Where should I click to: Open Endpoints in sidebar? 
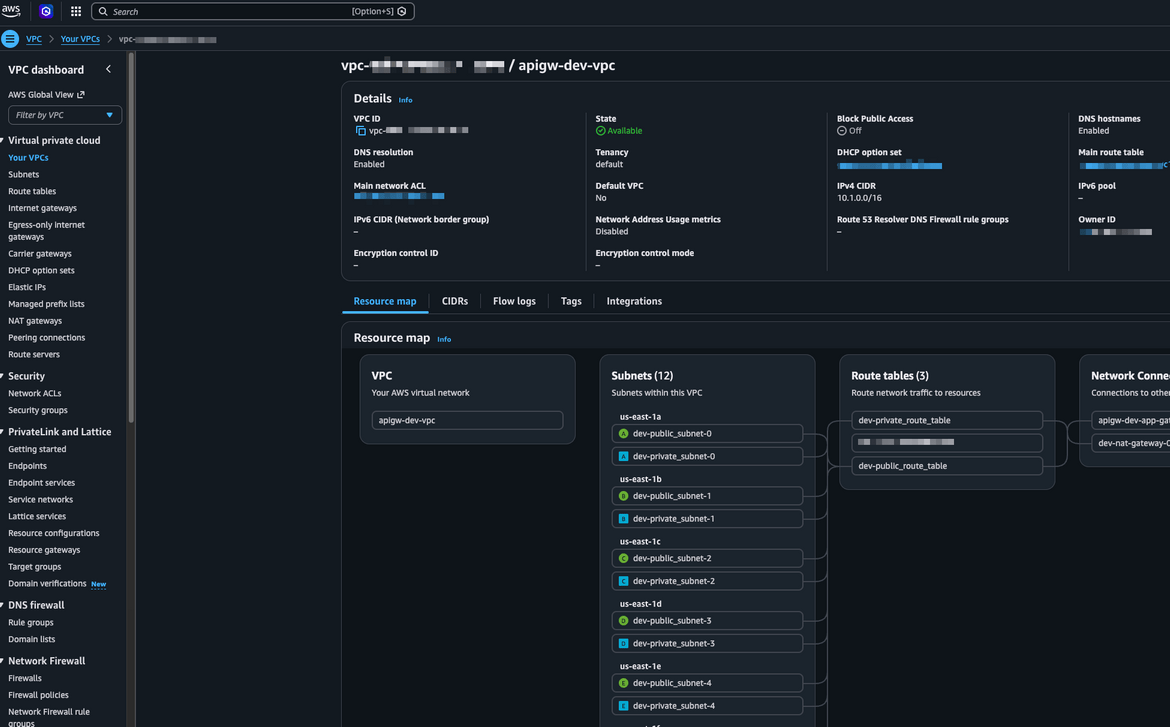[28, 466]
